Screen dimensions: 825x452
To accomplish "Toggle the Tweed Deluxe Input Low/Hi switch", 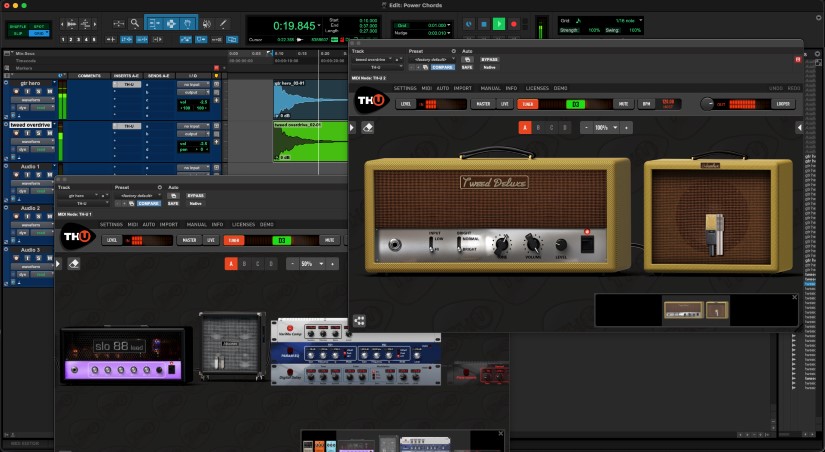I will (431, 243).
